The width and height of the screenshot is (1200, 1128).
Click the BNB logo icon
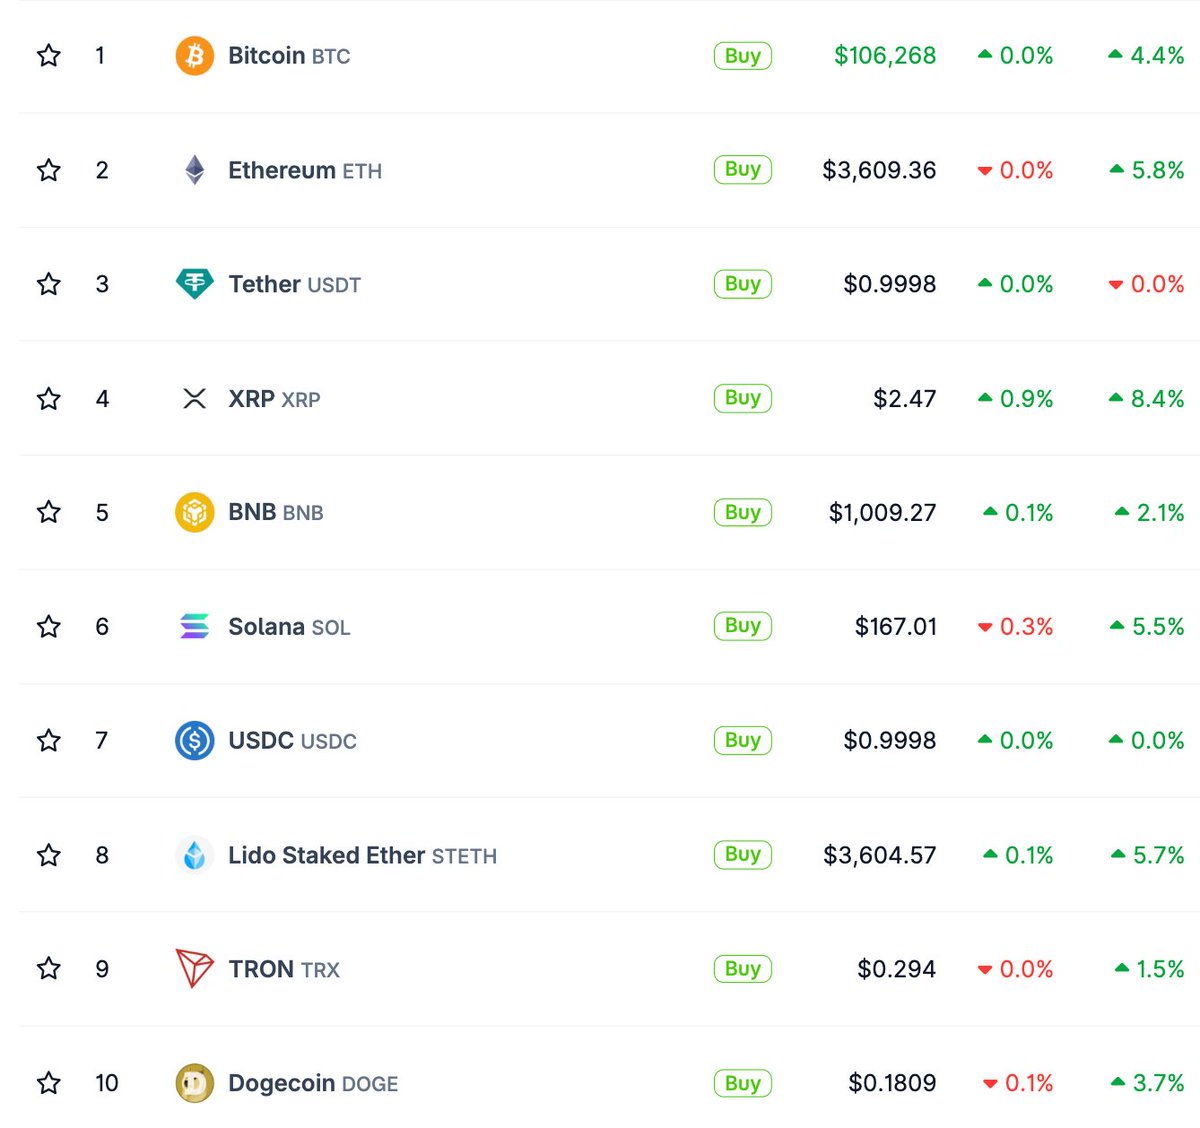[194, 513]
